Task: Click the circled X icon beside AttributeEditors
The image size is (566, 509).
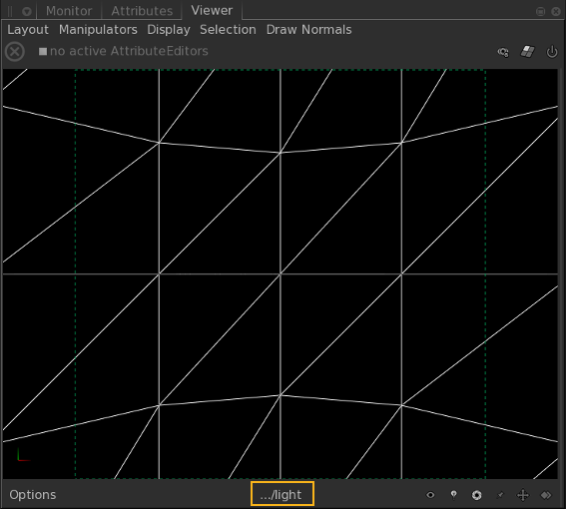Action: (x=15, y=52)
